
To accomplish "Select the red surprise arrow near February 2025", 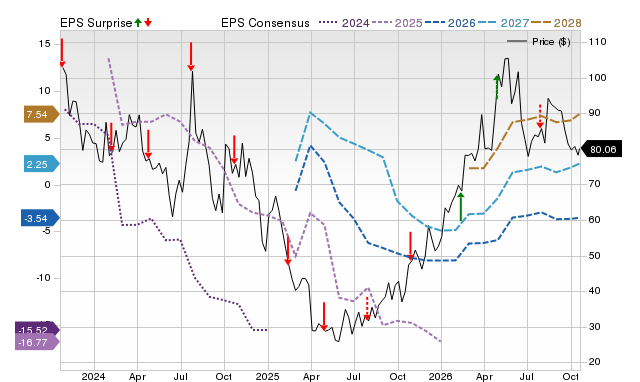I will (x=288, y=251).
